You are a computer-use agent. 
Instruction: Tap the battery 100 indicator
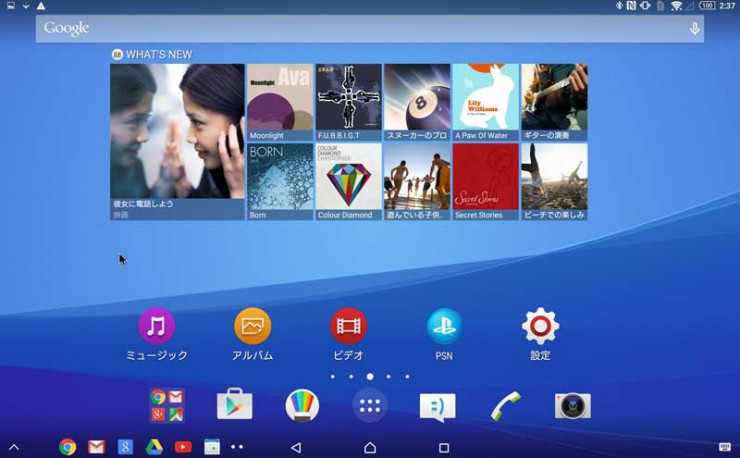click(x=706, y=6)
